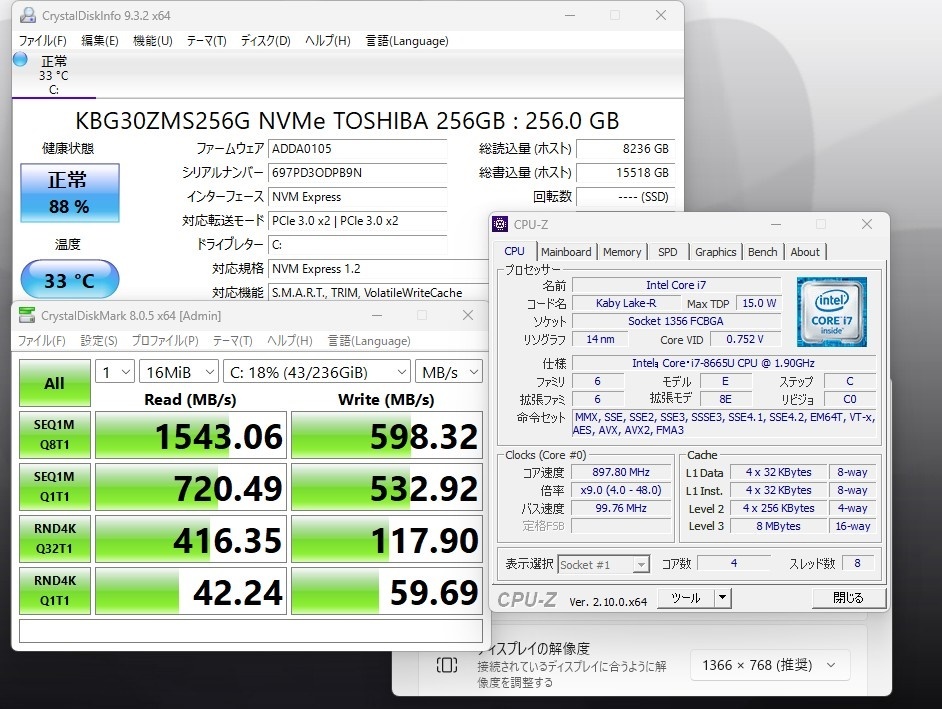Switch to the SPD tab in CPU-Z

667,252
